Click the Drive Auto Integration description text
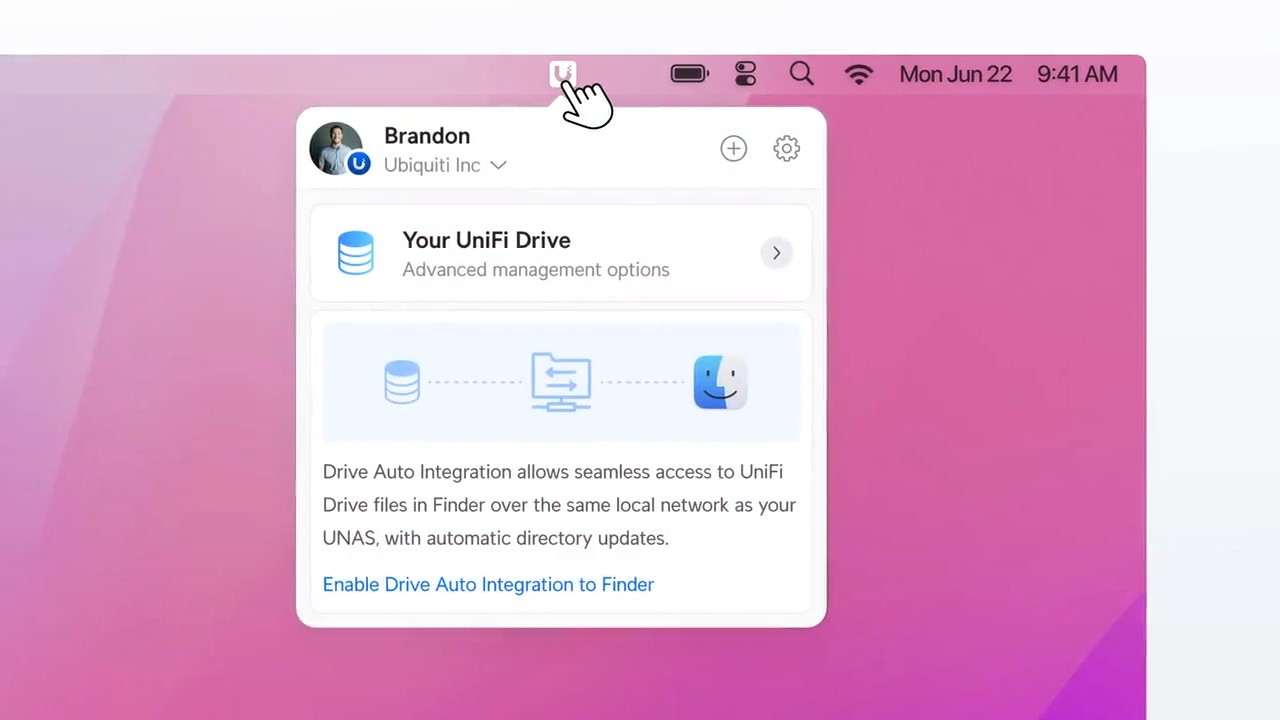The height and width of the screenshot is (720, 1280). coord(559,505)
